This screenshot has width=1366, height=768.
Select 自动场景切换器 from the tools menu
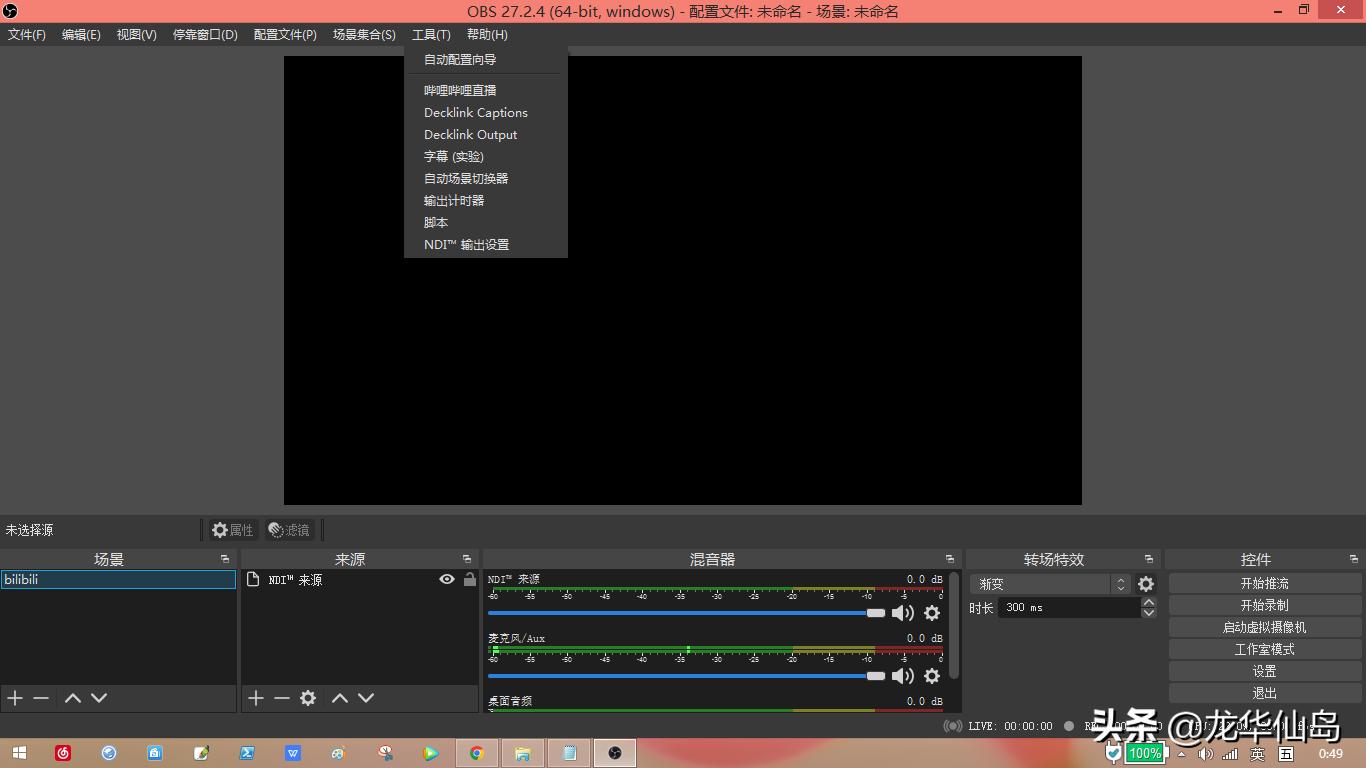[x=466, y=178]
